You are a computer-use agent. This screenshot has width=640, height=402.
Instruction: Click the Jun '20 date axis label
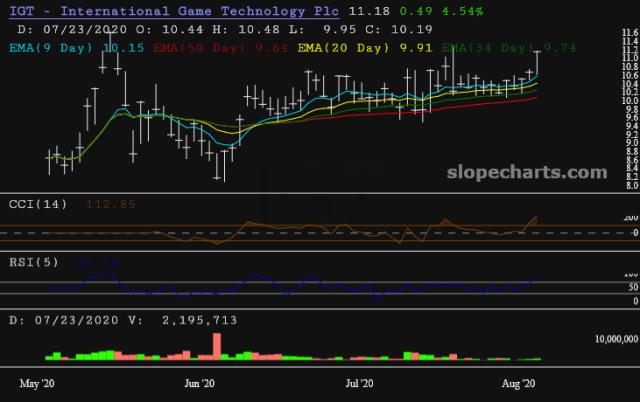coord(199,384)
